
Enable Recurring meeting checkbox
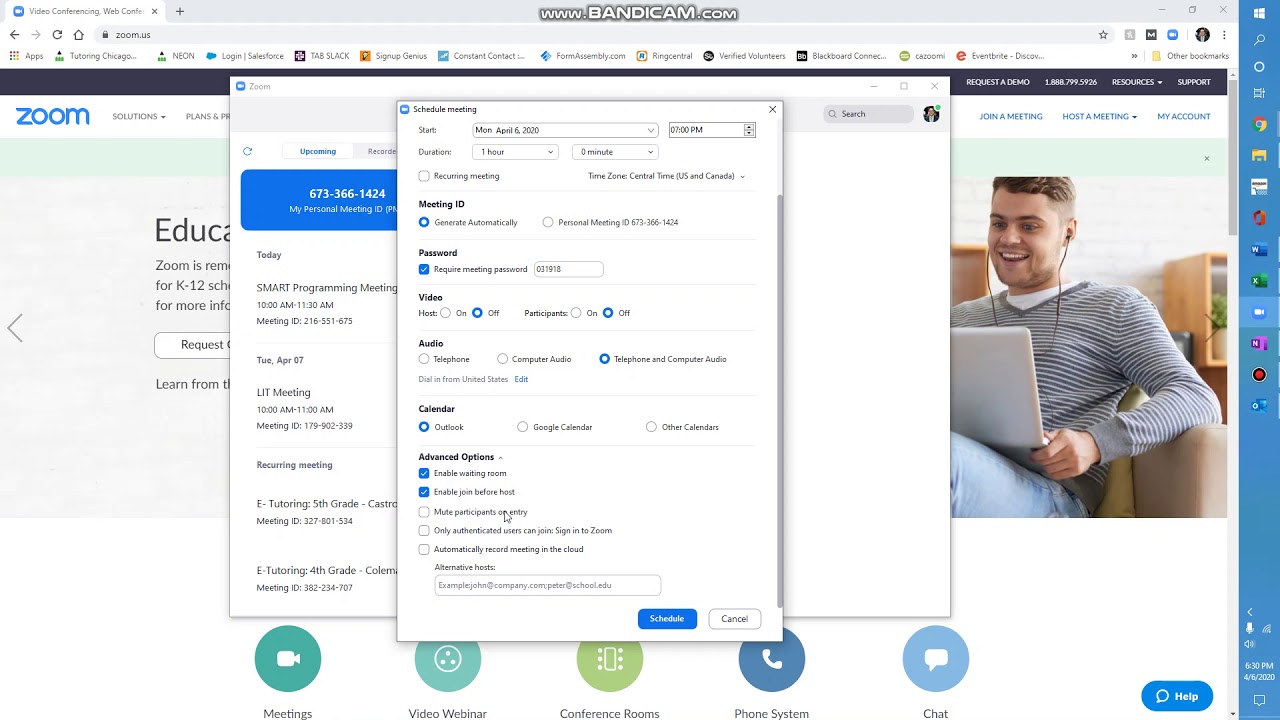424,176
